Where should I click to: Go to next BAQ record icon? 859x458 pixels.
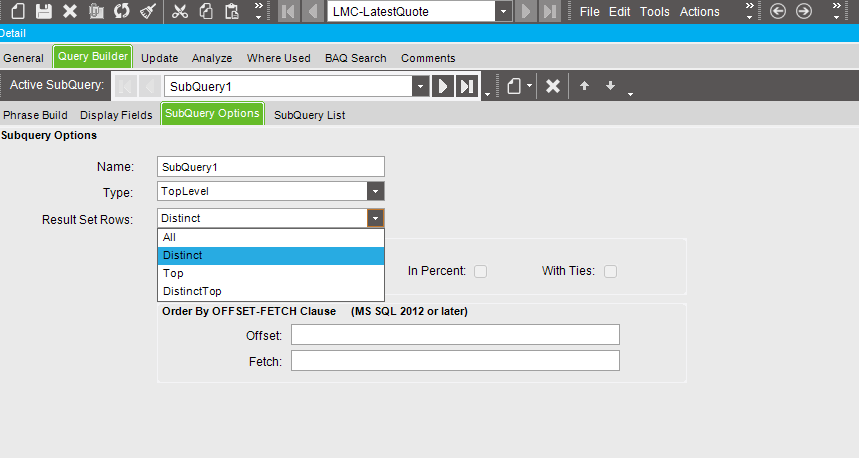(x=525, y=11)
